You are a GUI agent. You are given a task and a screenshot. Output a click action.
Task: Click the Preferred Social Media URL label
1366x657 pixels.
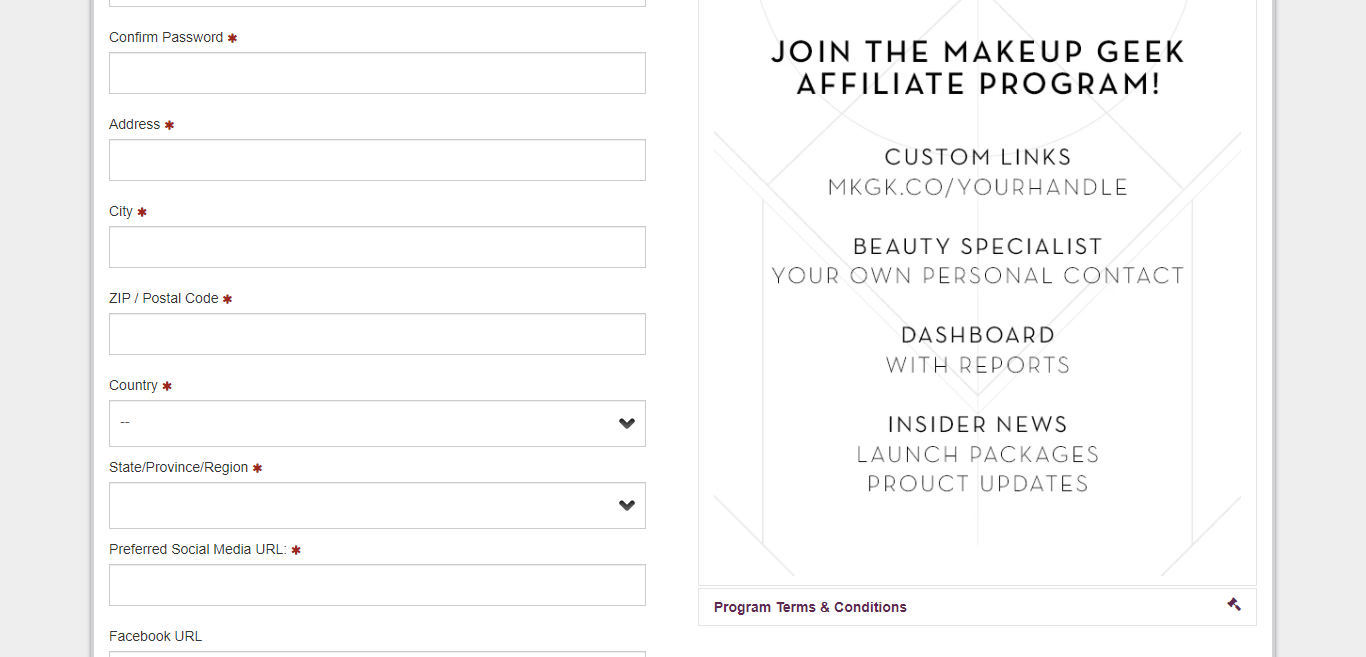198,549
